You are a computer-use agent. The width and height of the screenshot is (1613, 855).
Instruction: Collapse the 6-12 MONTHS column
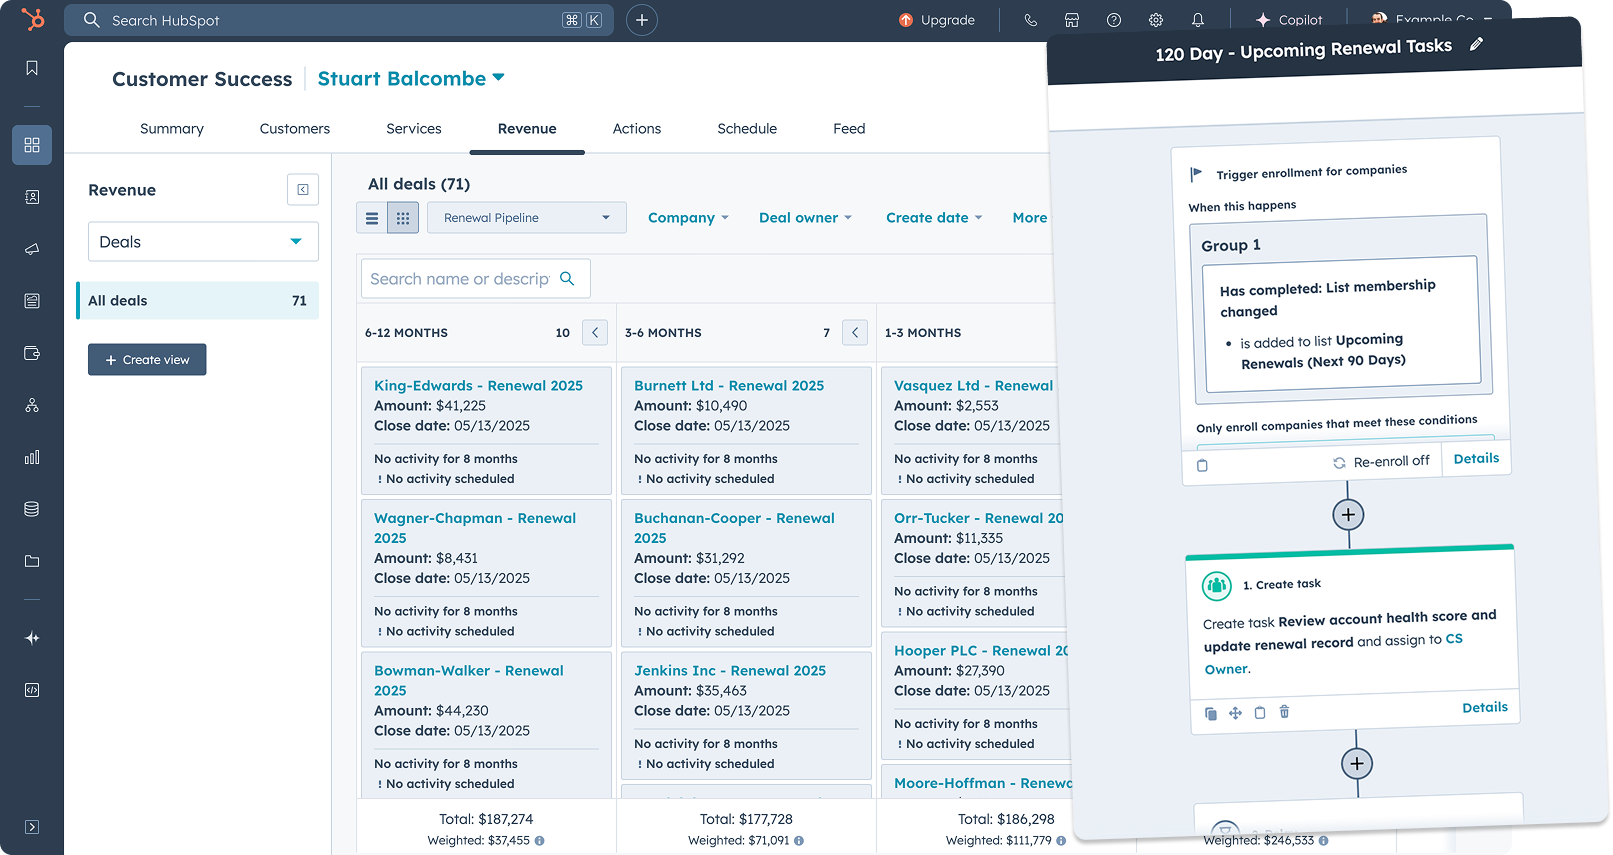595,333
